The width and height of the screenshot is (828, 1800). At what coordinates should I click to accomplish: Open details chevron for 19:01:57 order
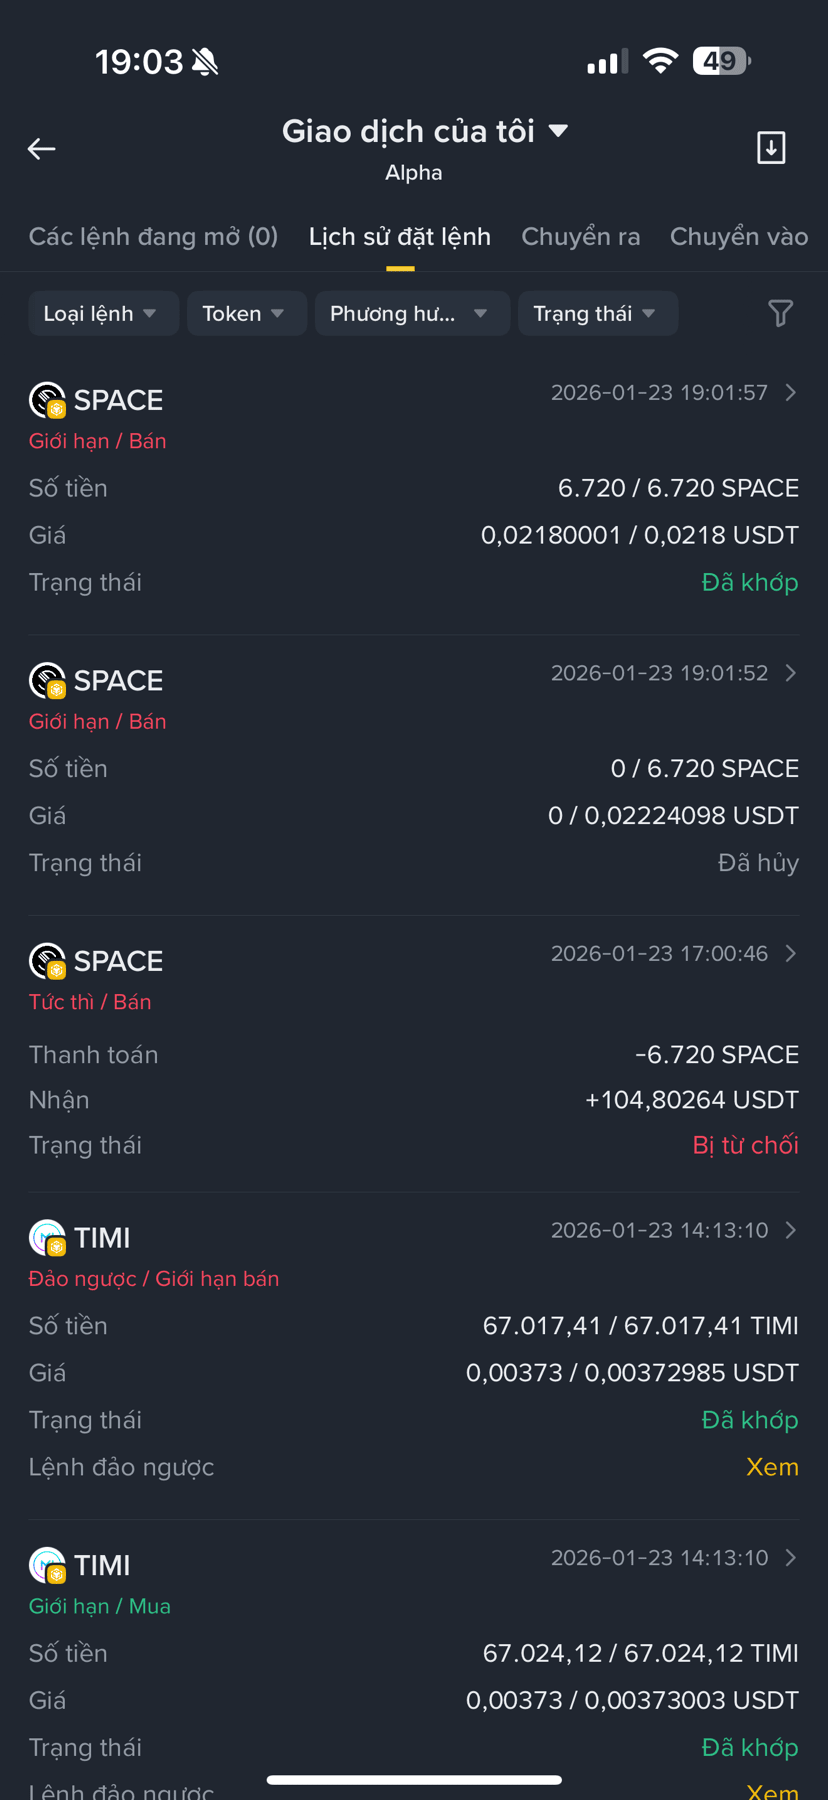coord(791,393)
